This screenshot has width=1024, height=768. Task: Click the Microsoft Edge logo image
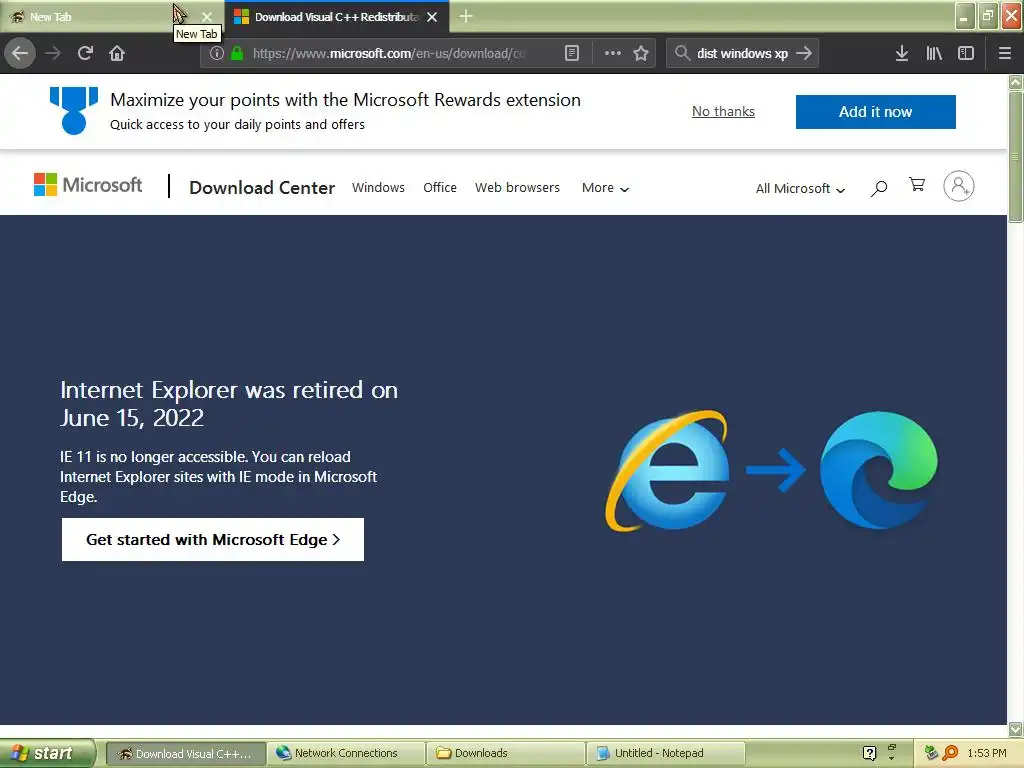tap(879, 470)
